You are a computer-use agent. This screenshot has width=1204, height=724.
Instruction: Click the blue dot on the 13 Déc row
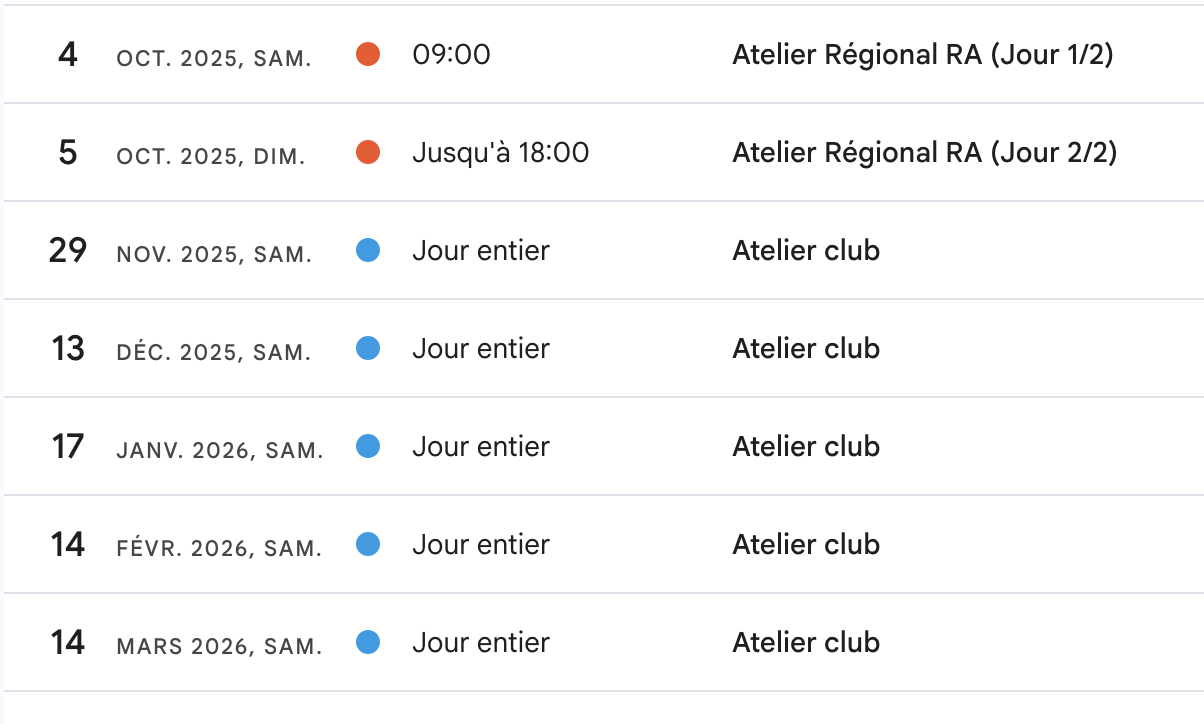tap(368, 349)
